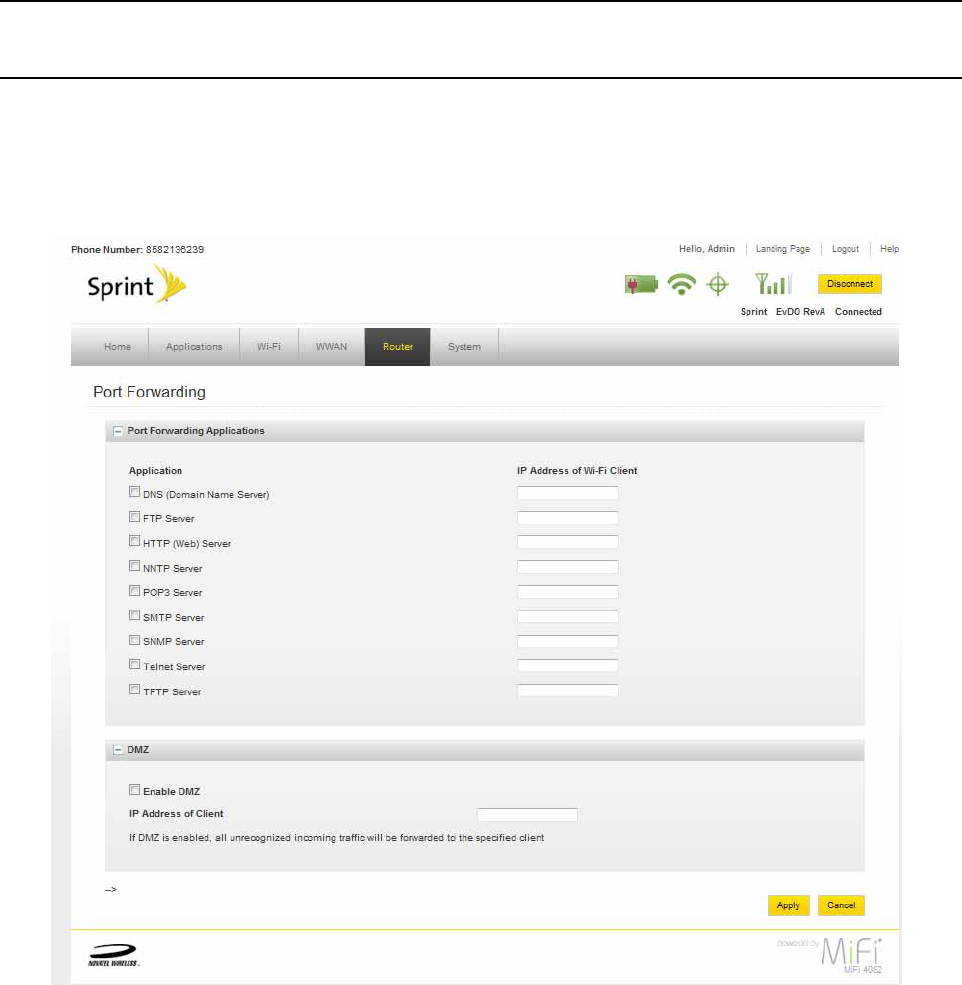Screen dimensions: 962x985
Task: Click the "EvDO RevA" network label
Action: pos(800,312)
